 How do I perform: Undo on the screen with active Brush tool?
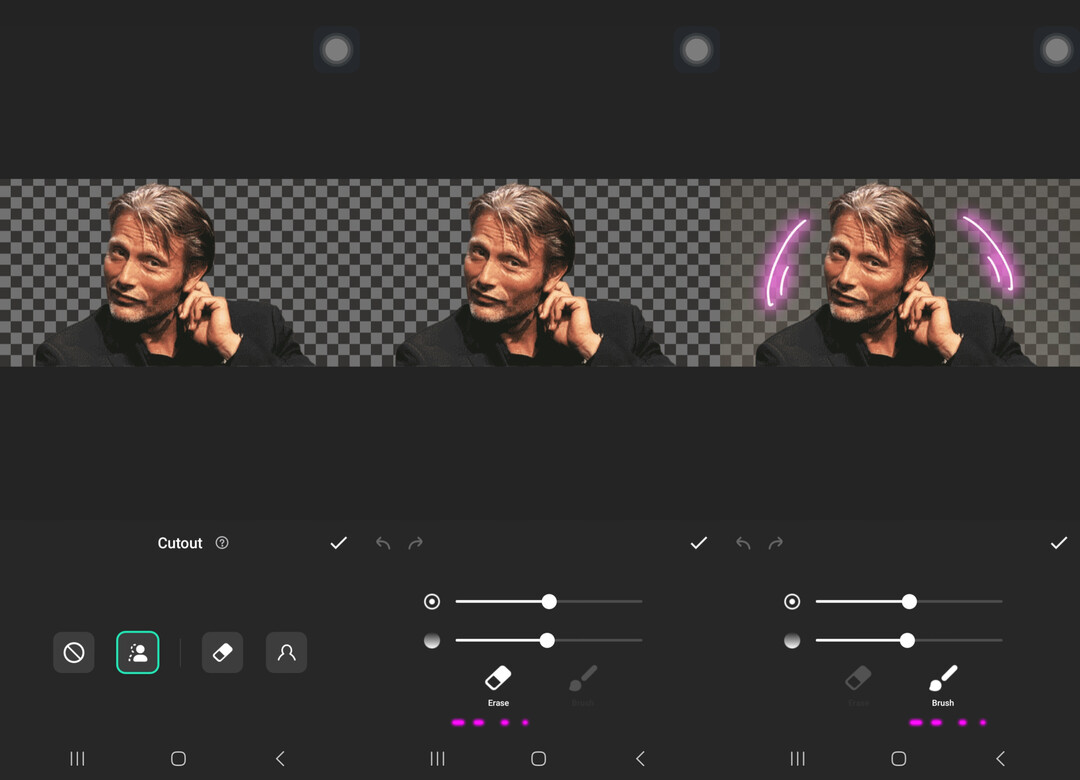[x=743, y=543]
